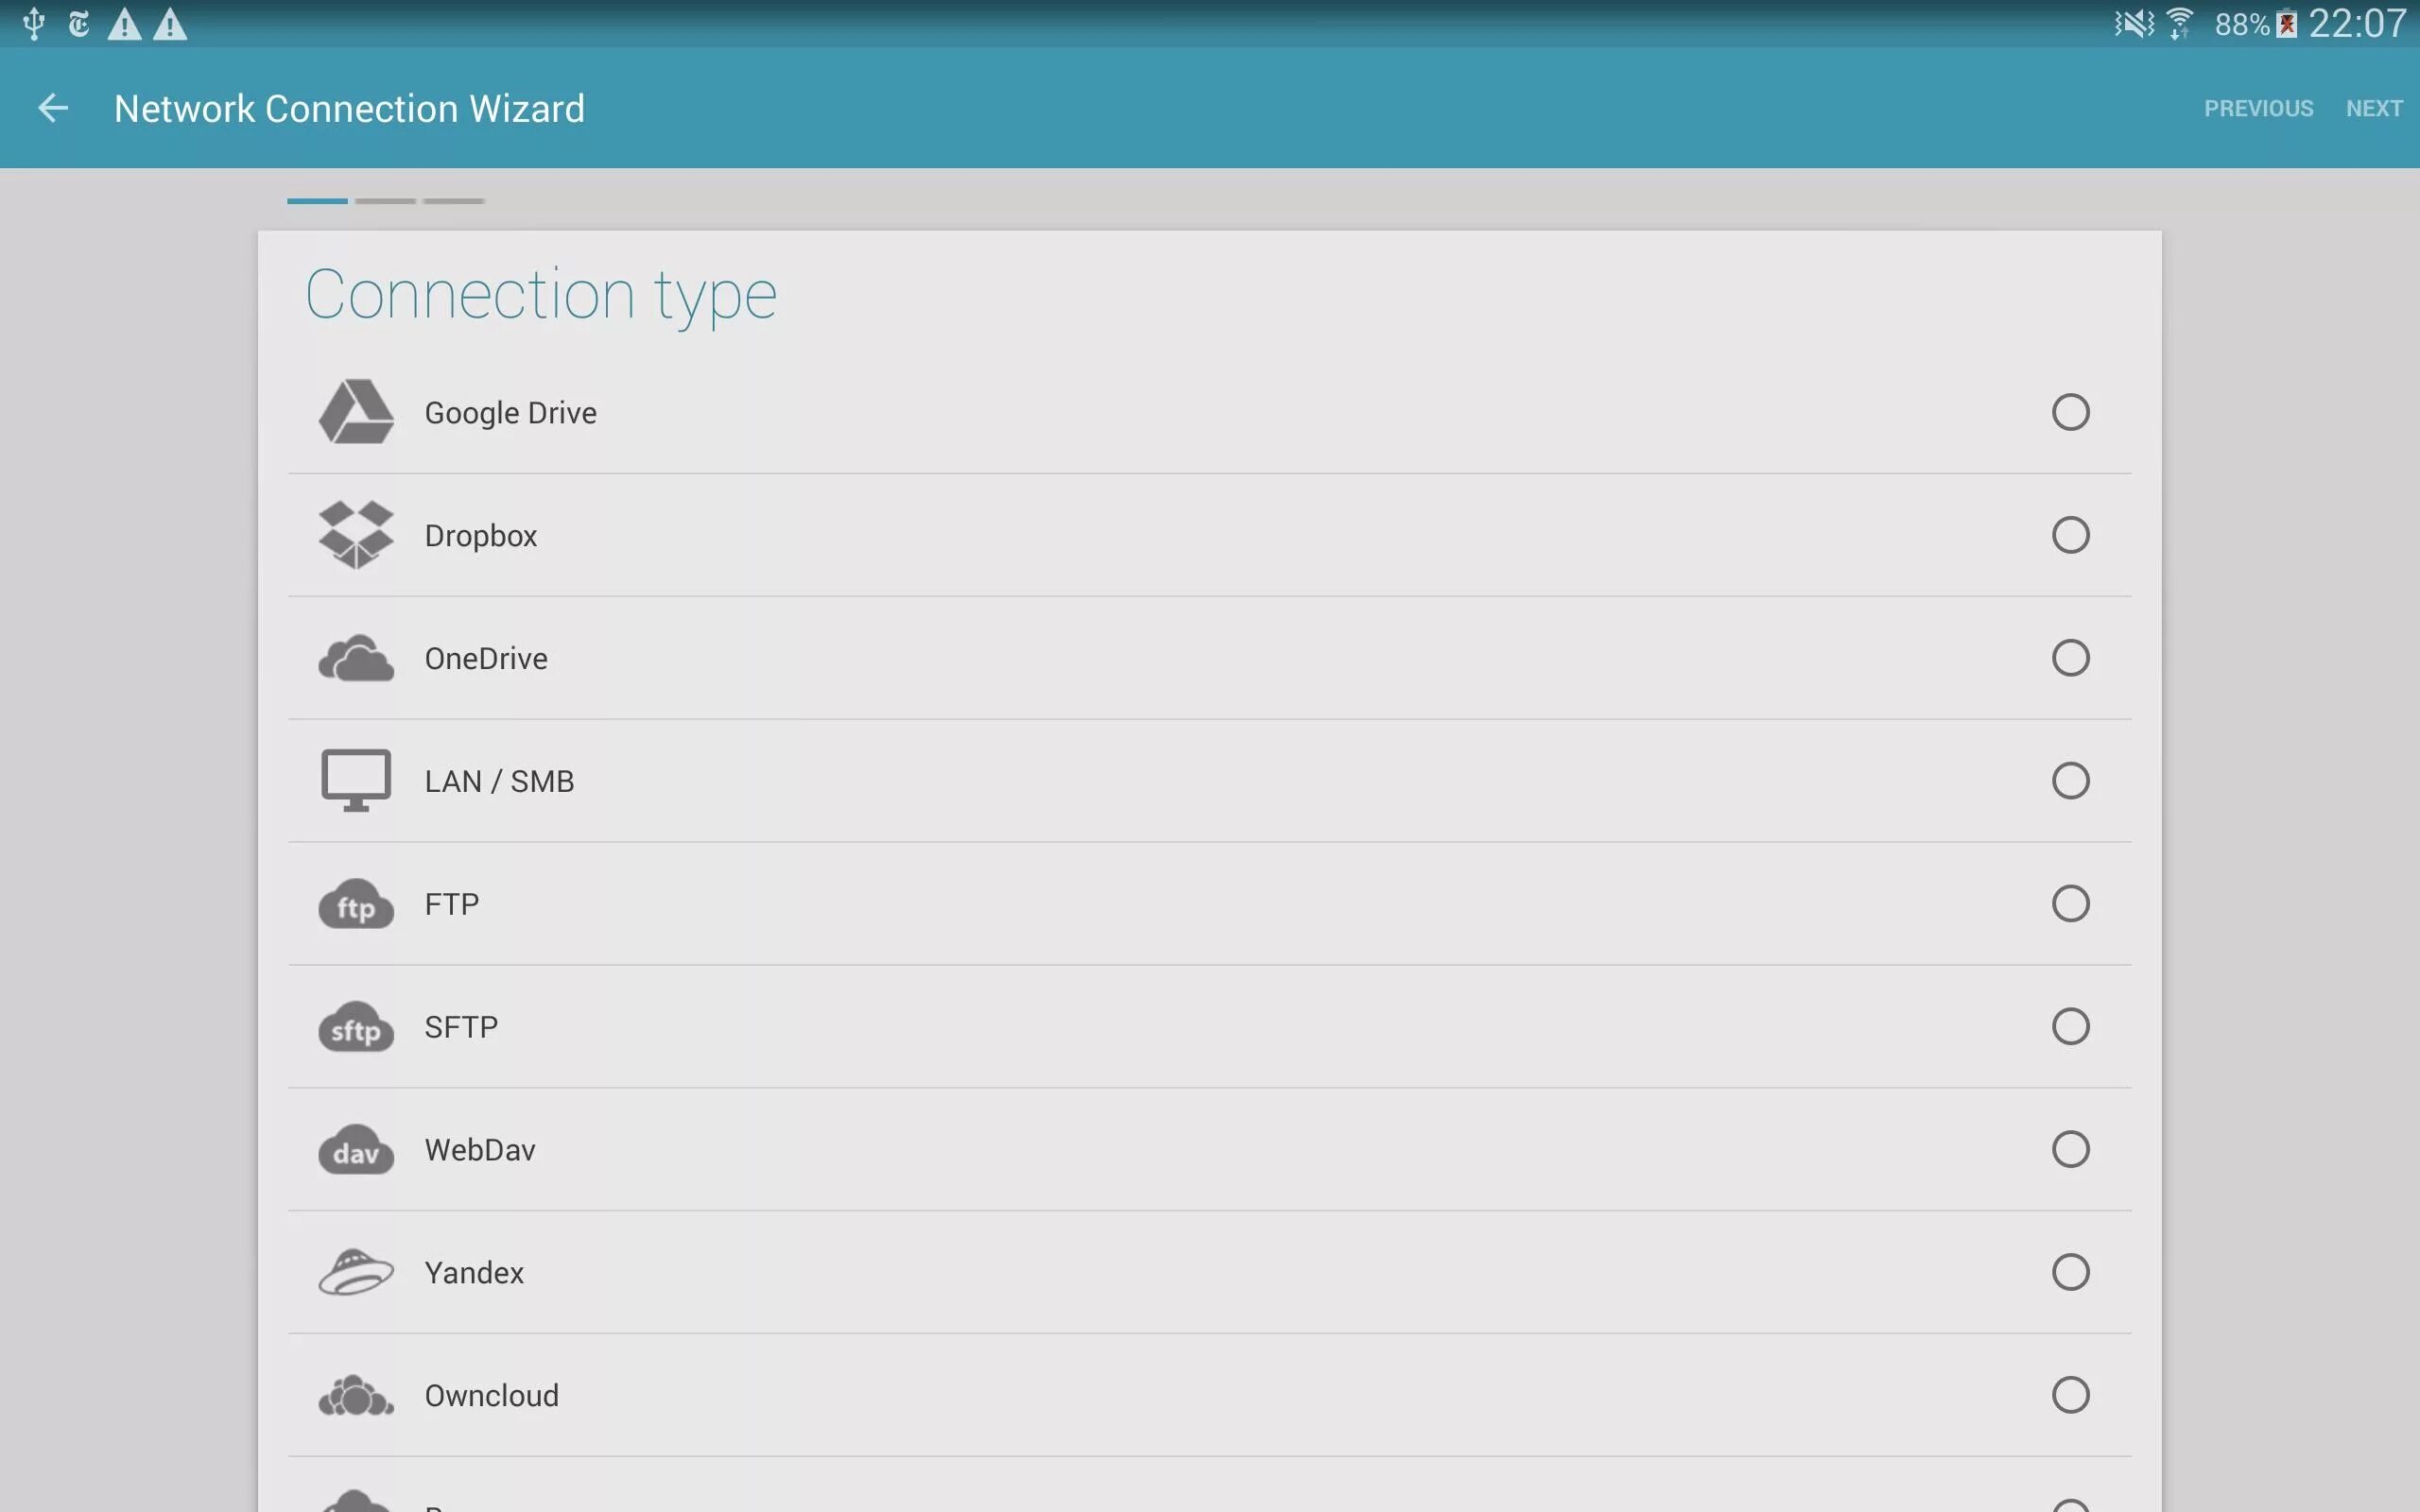
Task: Click the FTP cloud icon
Action: click(356, 904)
